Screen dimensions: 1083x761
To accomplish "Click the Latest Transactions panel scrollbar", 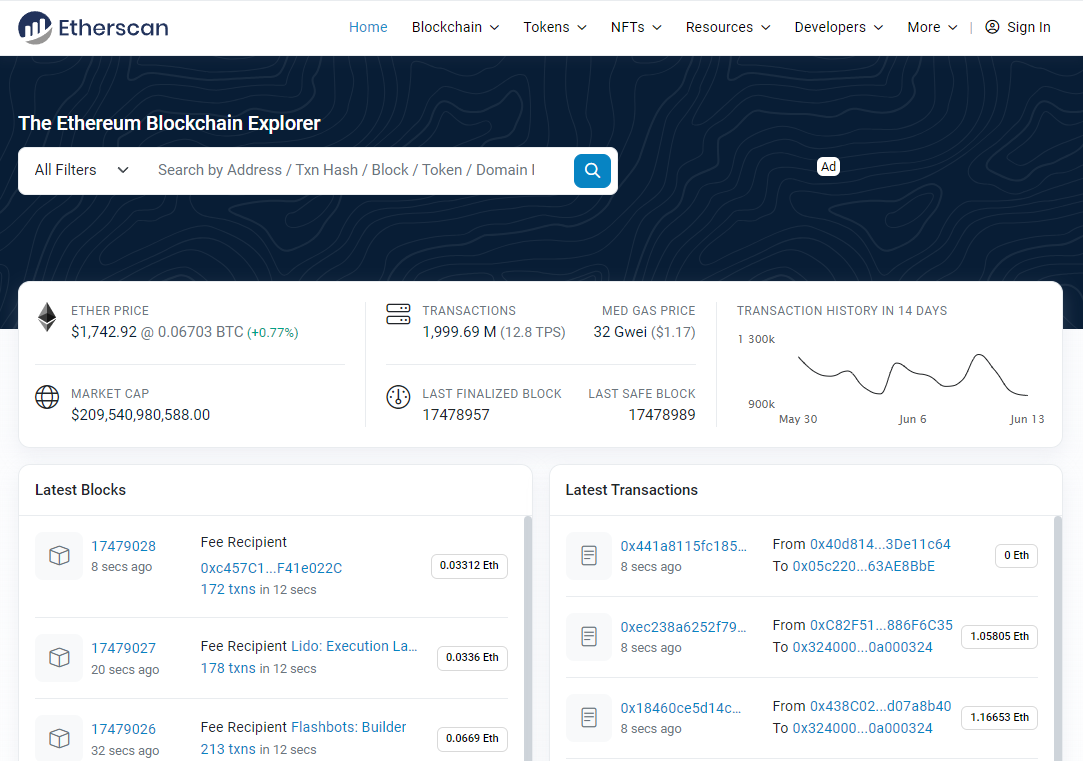I will point(1058,638).
